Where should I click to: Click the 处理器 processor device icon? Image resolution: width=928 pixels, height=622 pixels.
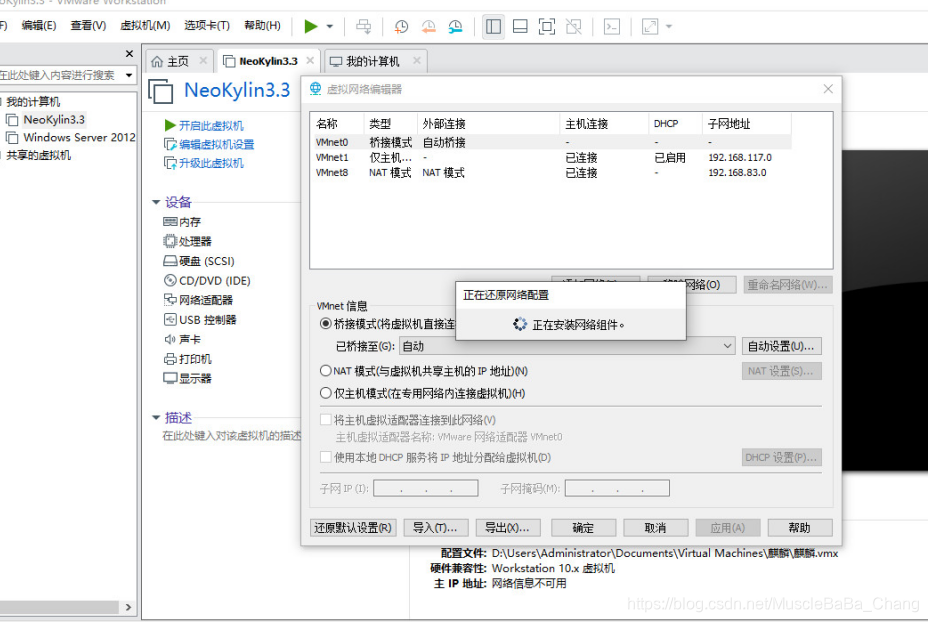(170, 241)
